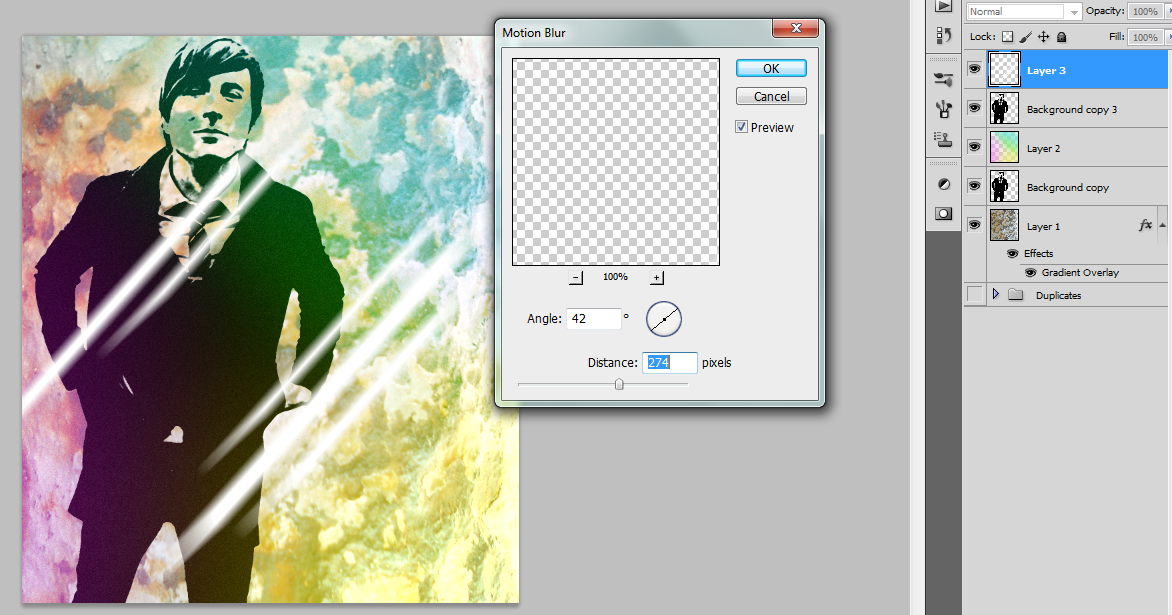Click OK in Motion Blur dialog
1172x615 pixels.
point(771,68)
